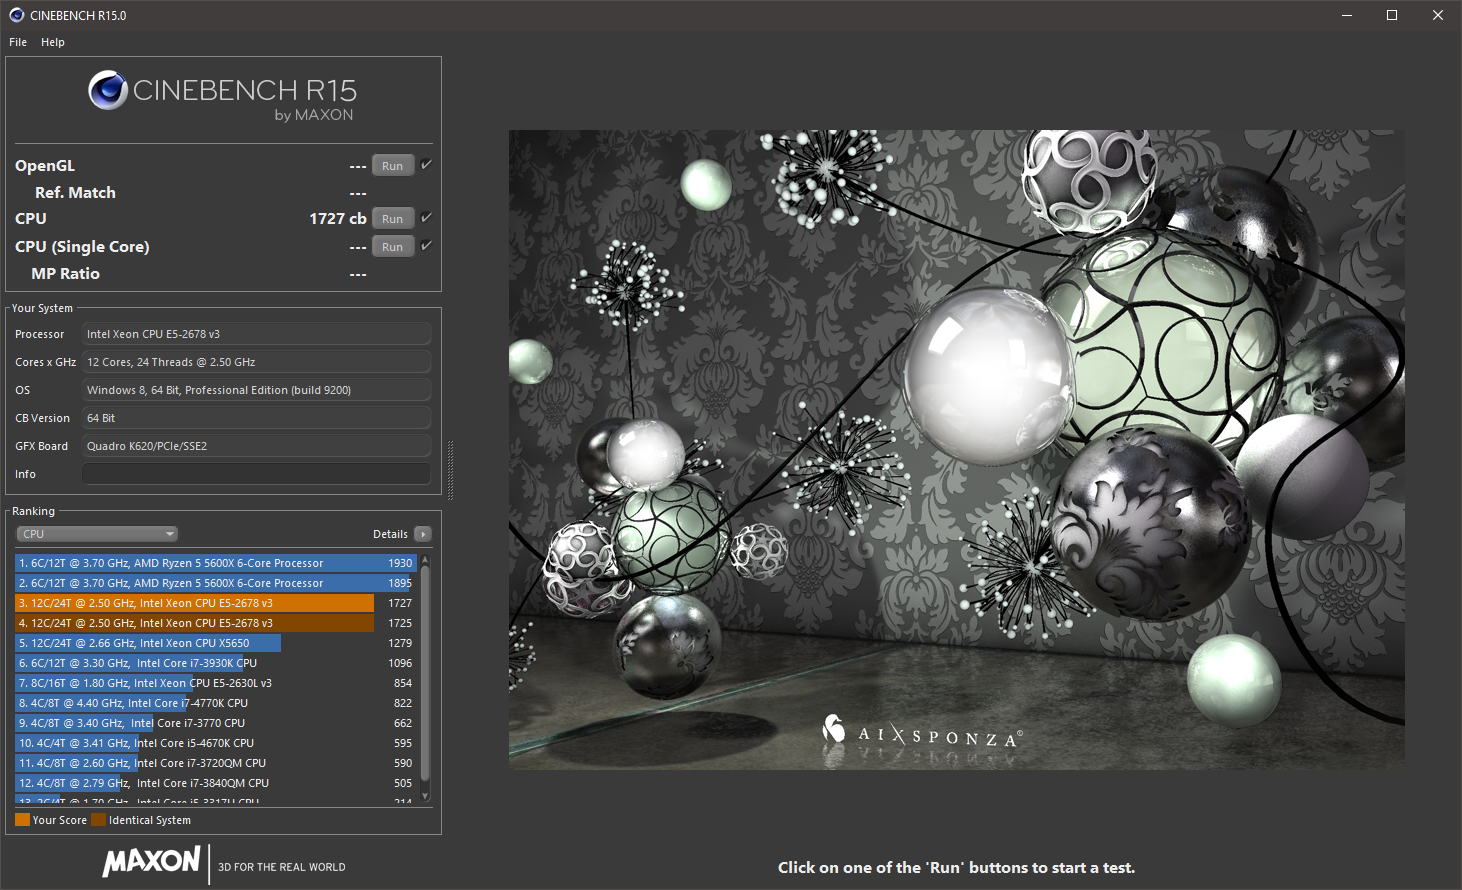This screenshot has height=890, width=1462.
Task: Select ranking row 11 Core i7-3720QM
Action: tap(216, 763)
